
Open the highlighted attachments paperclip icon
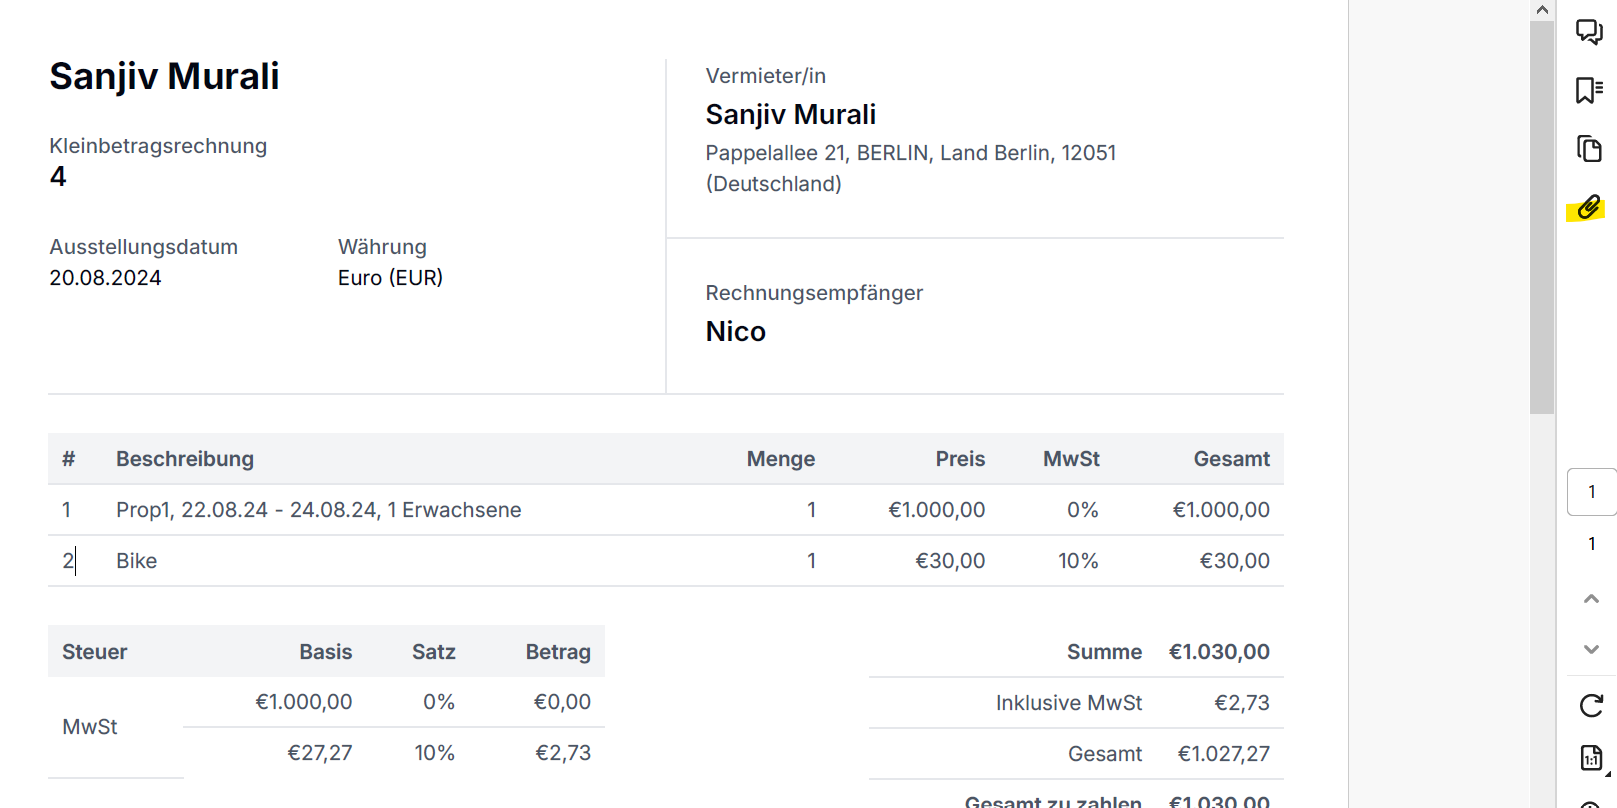click(x=1588, y=208)
